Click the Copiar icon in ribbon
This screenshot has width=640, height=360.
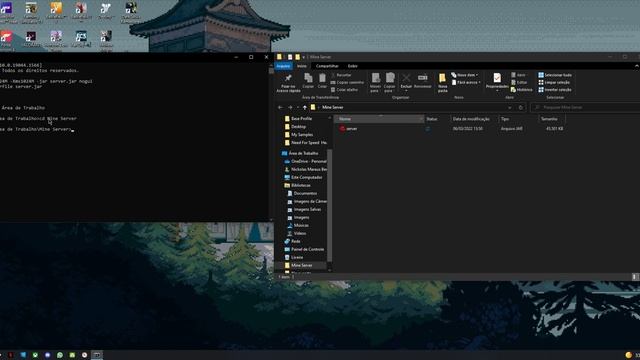[308, 78]
